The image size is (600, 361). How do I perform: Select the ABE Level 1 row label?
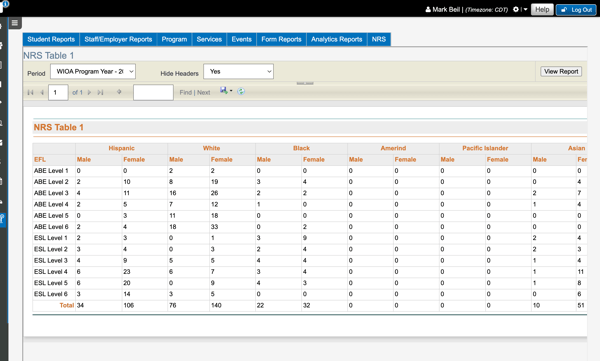click(x=51, y=171)
